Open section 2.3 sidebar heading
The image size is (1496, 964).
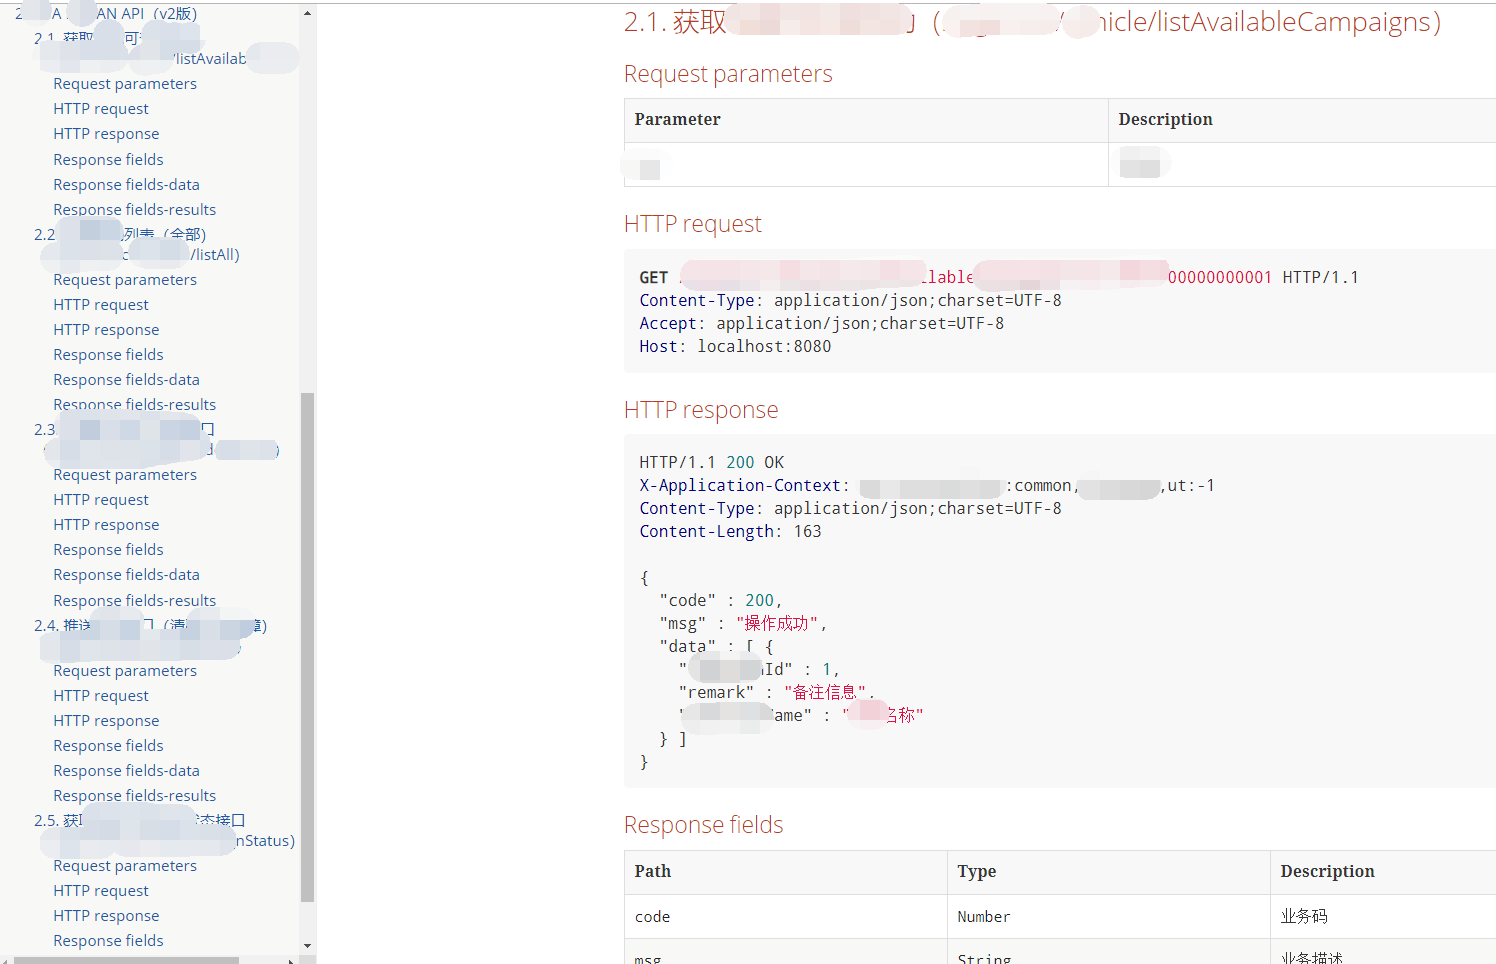(157, 440)
